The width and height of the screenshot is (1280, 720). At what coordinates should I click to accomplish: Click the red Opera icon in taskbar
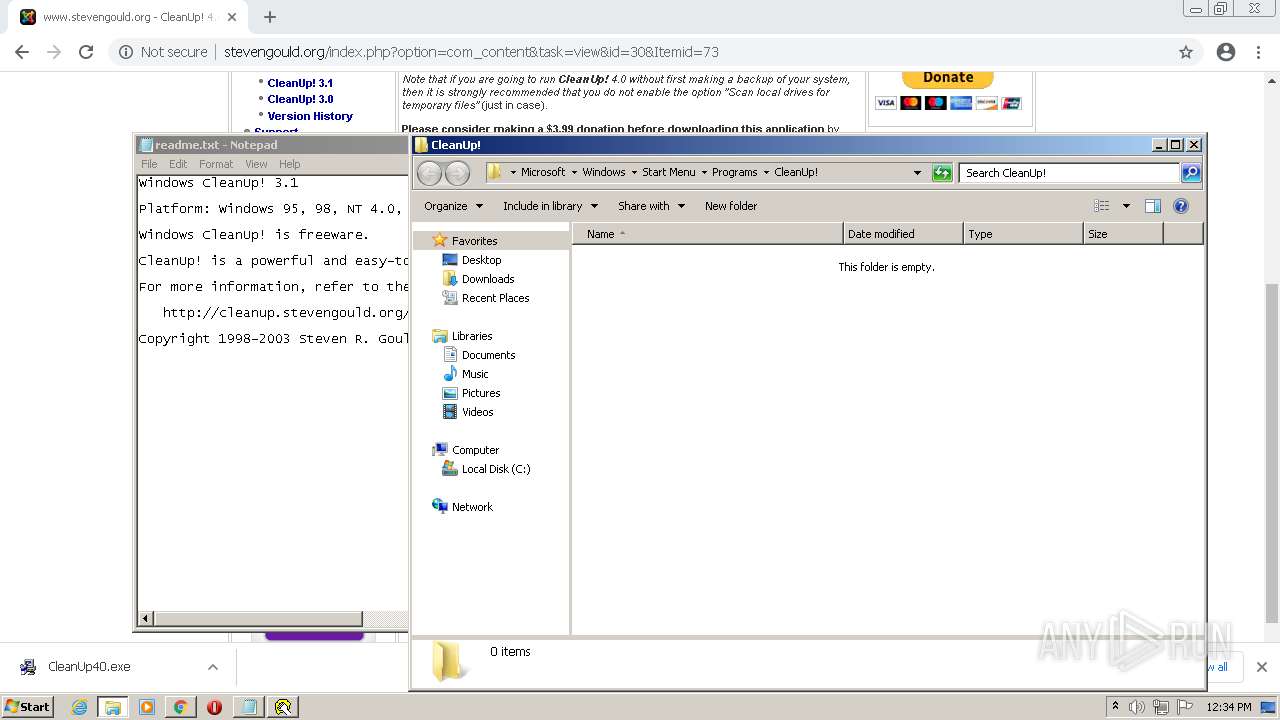214,707
